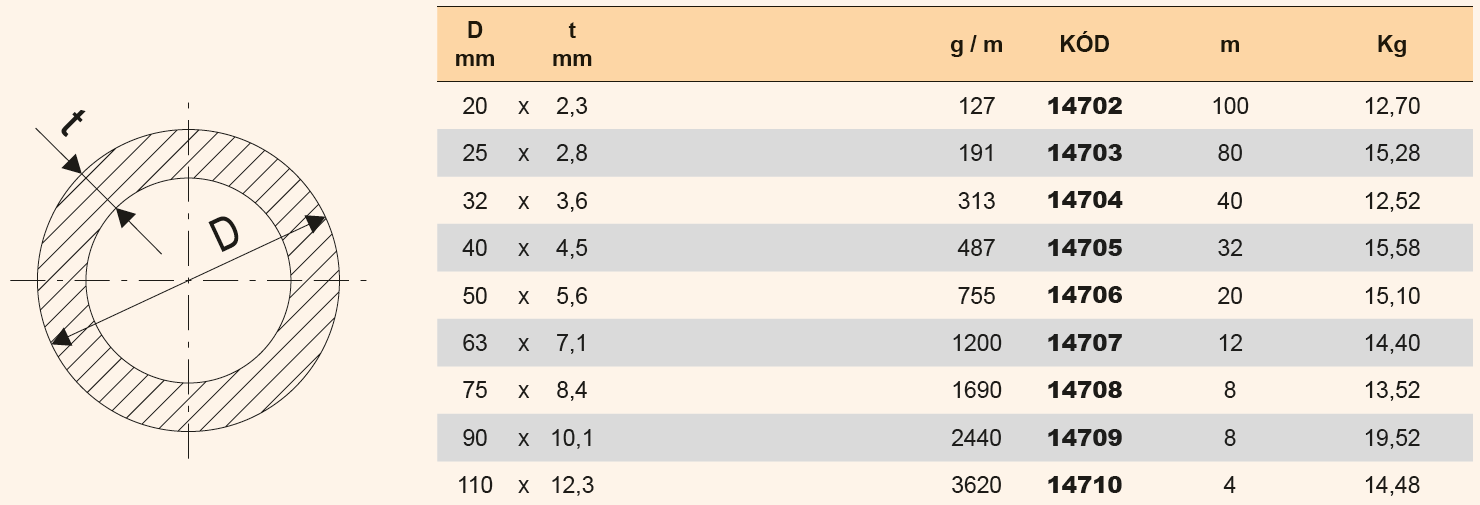Click the D mm column header
This screenshot has height=505, width=1480.
pyautogui.click(x=475, y=45)
